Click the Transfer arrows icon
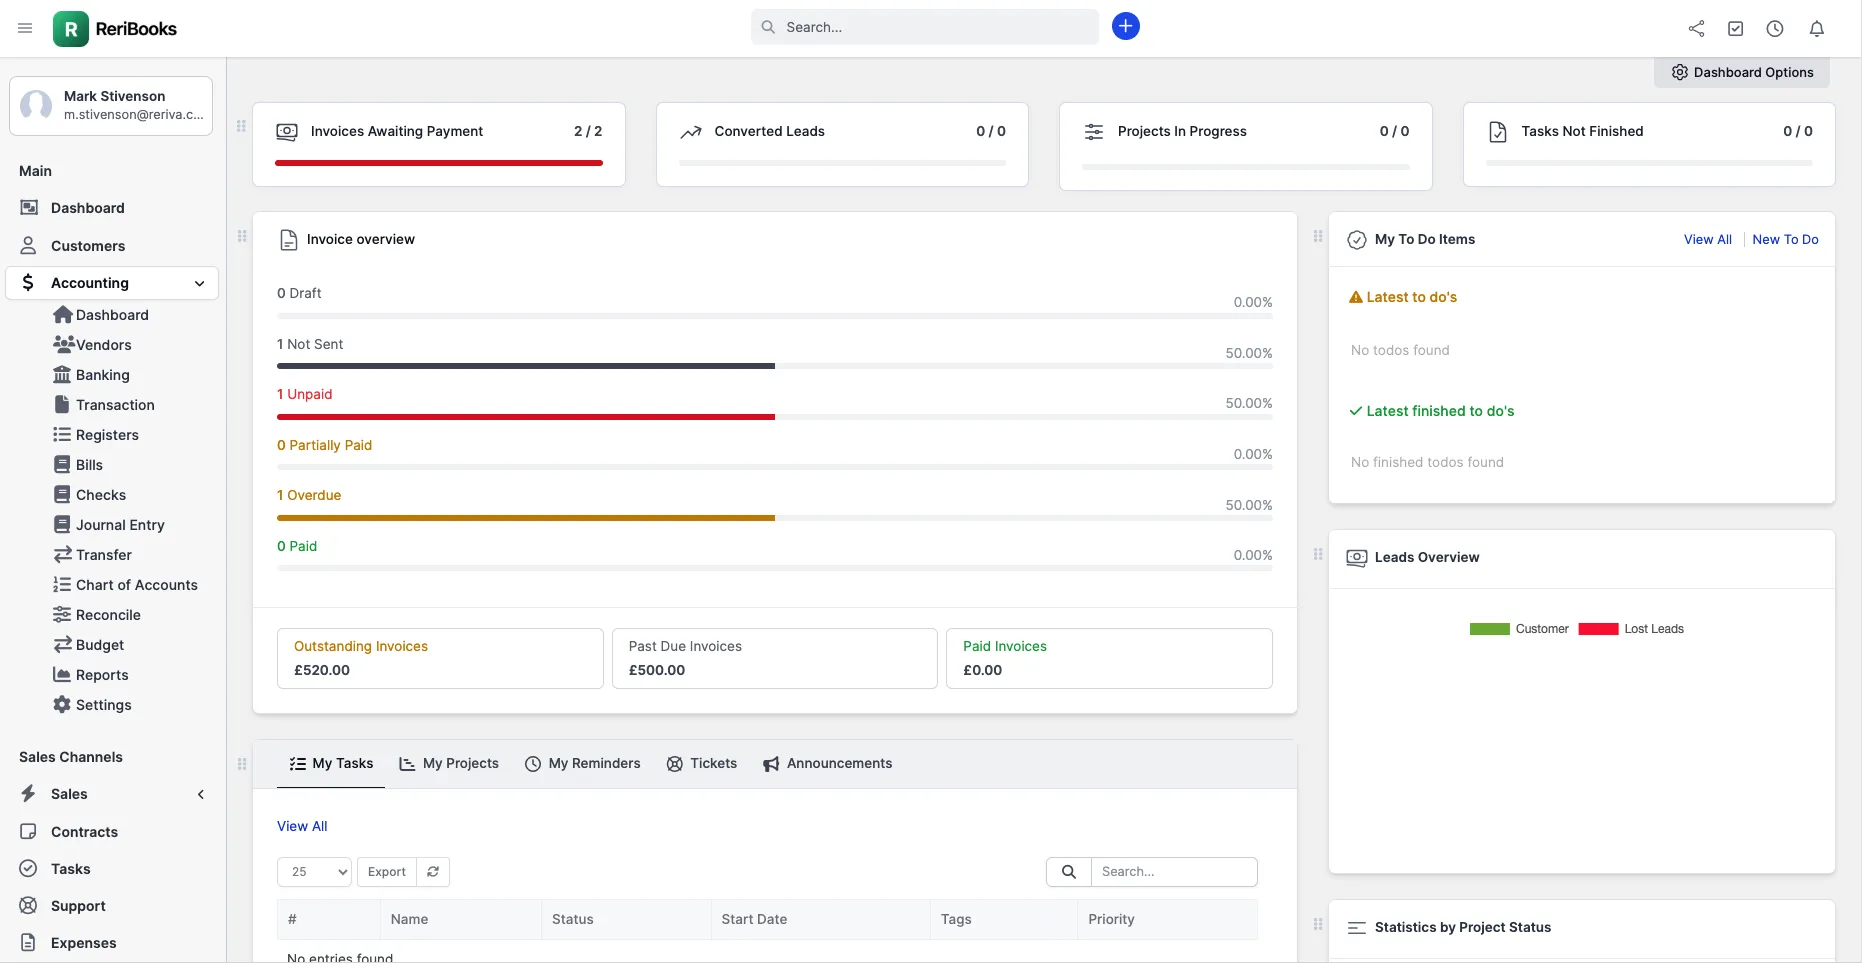Image resolution: width=1862 pixels, height=963 pixels. click(62, 555)
